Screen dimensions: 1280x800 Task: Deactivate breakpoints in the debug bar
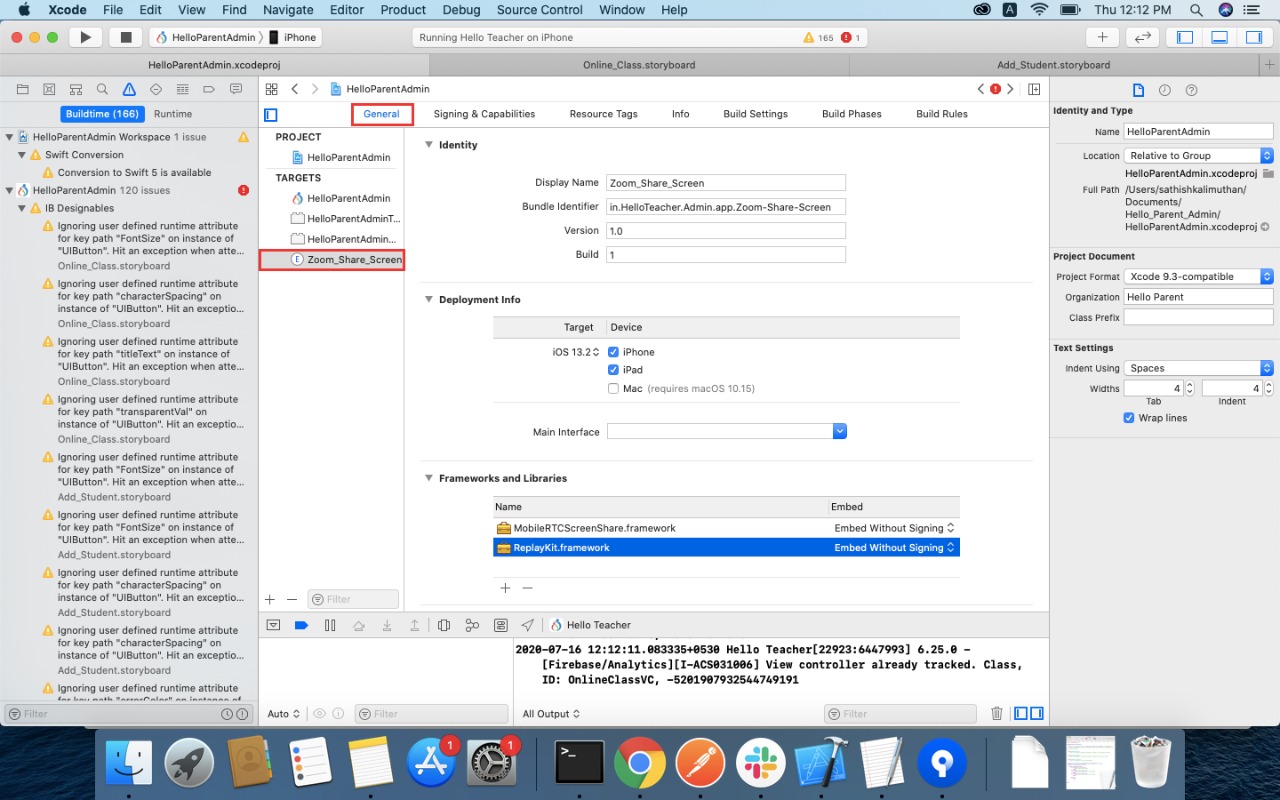point(301,626)
